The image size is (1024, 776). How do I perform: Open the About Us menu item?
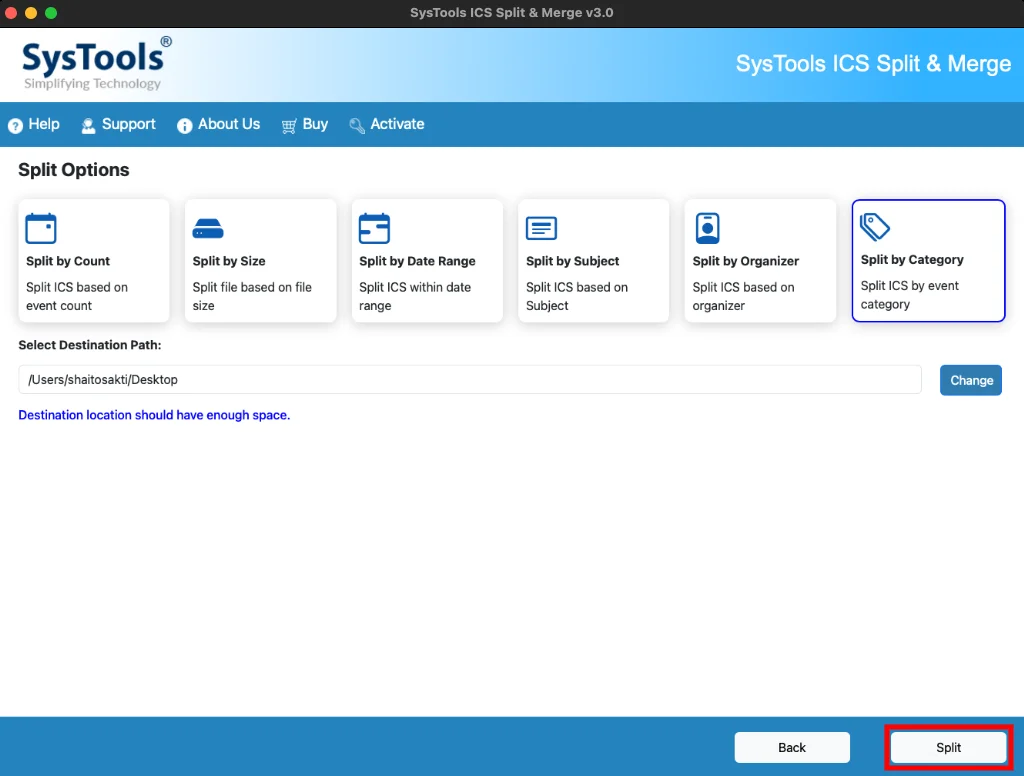tap(218, 124)
